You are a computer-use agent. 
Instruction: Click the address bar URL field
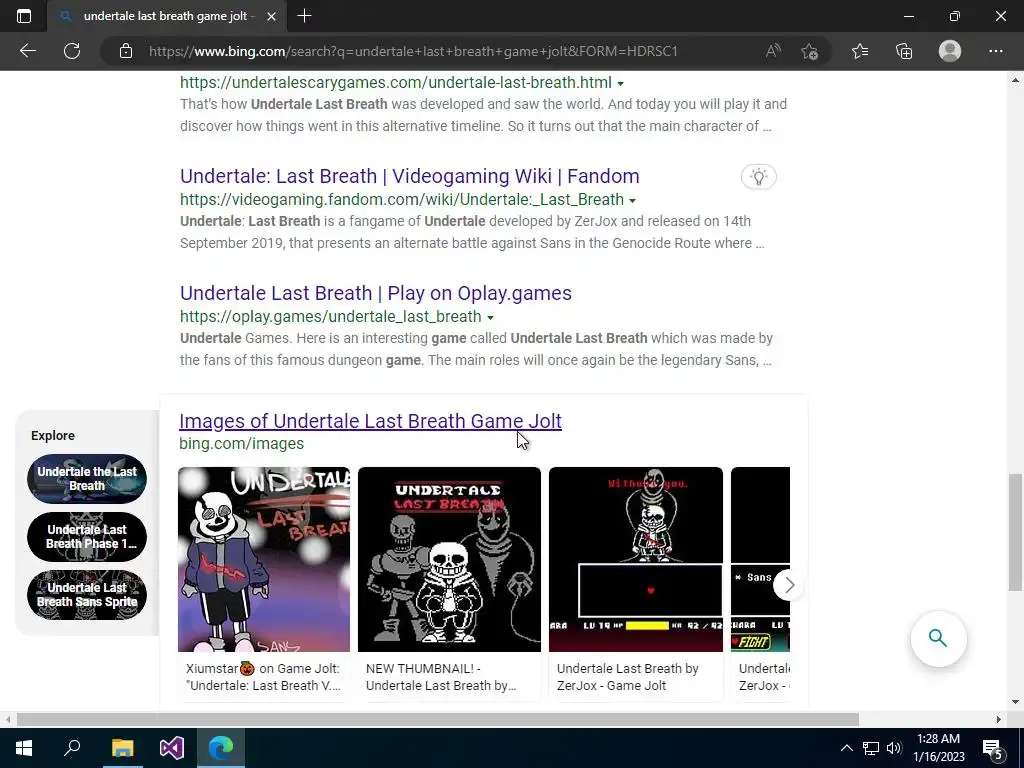point(413,51)
